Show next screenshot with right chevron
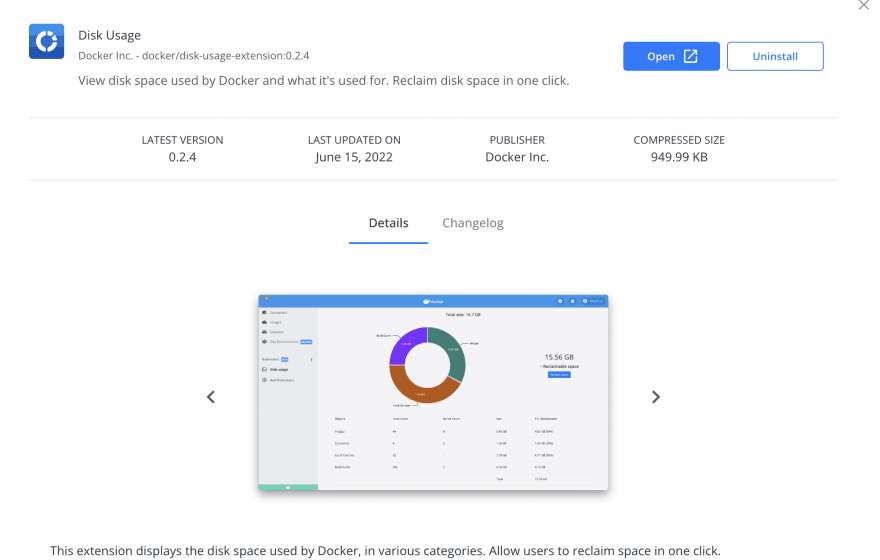 [656, 397]
